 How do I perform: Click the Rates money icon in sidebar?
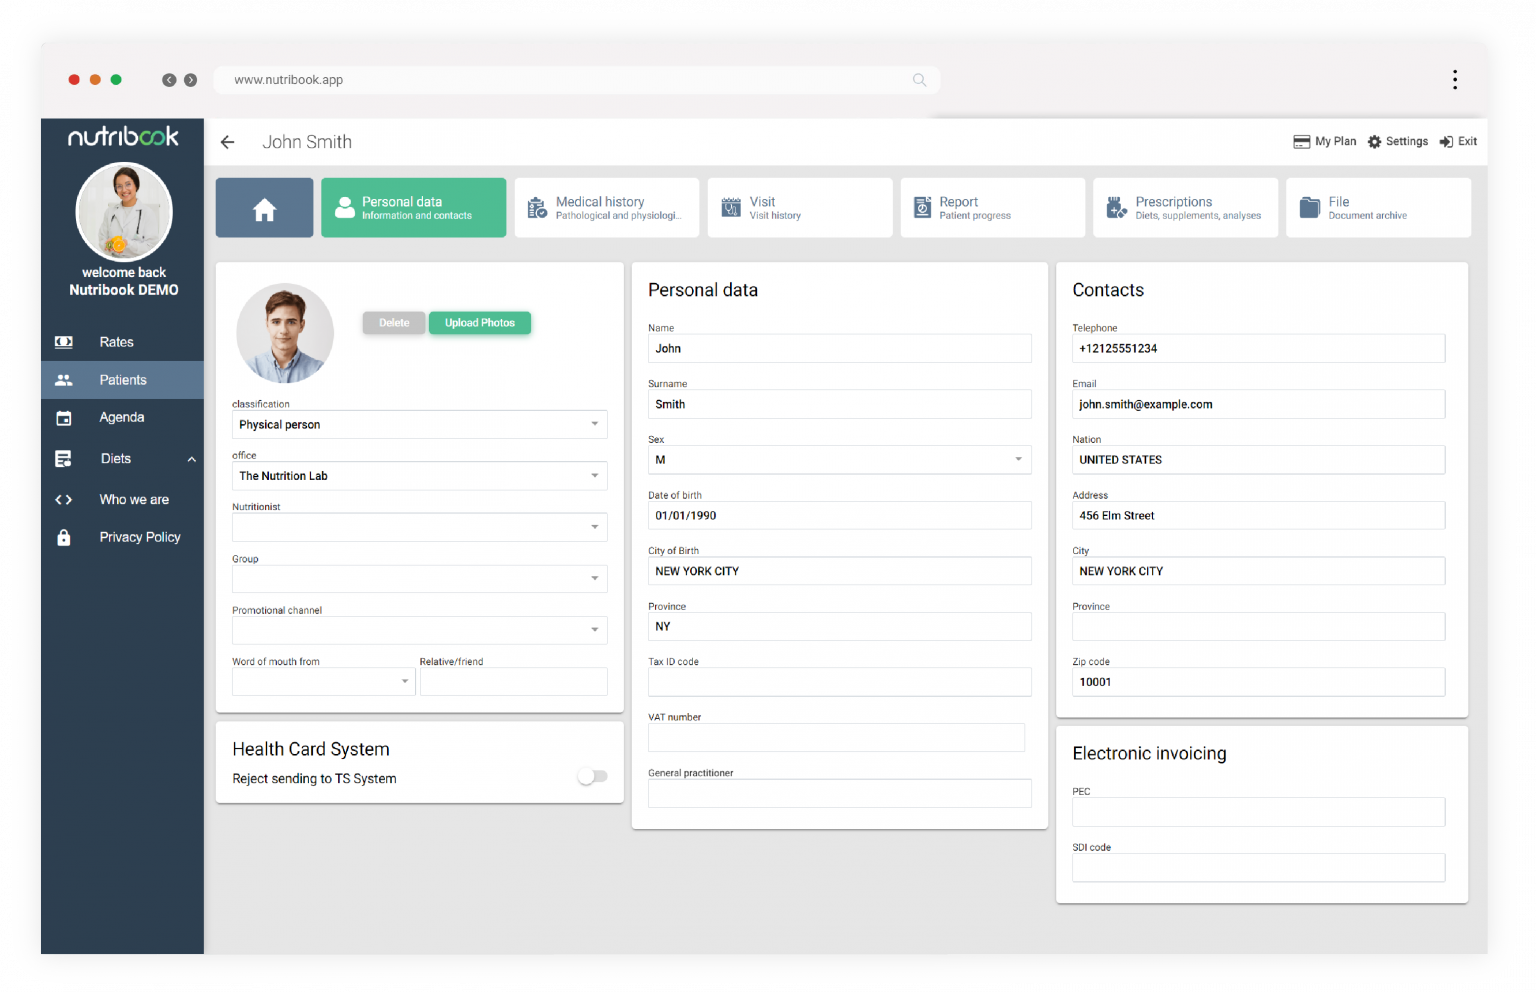click(64, 342)
